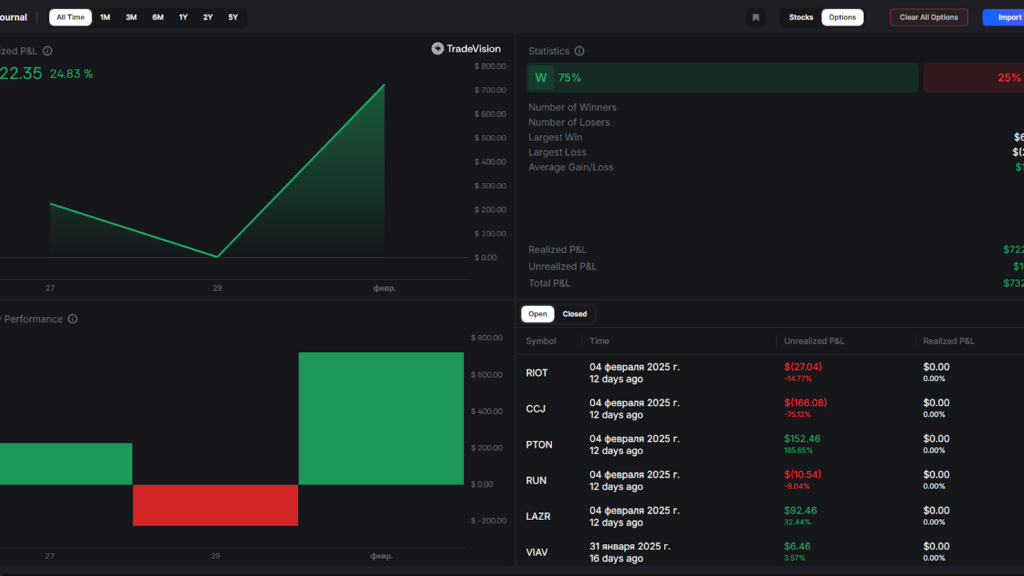
Task: Select the VIAV row in the table
Action: 539,552
